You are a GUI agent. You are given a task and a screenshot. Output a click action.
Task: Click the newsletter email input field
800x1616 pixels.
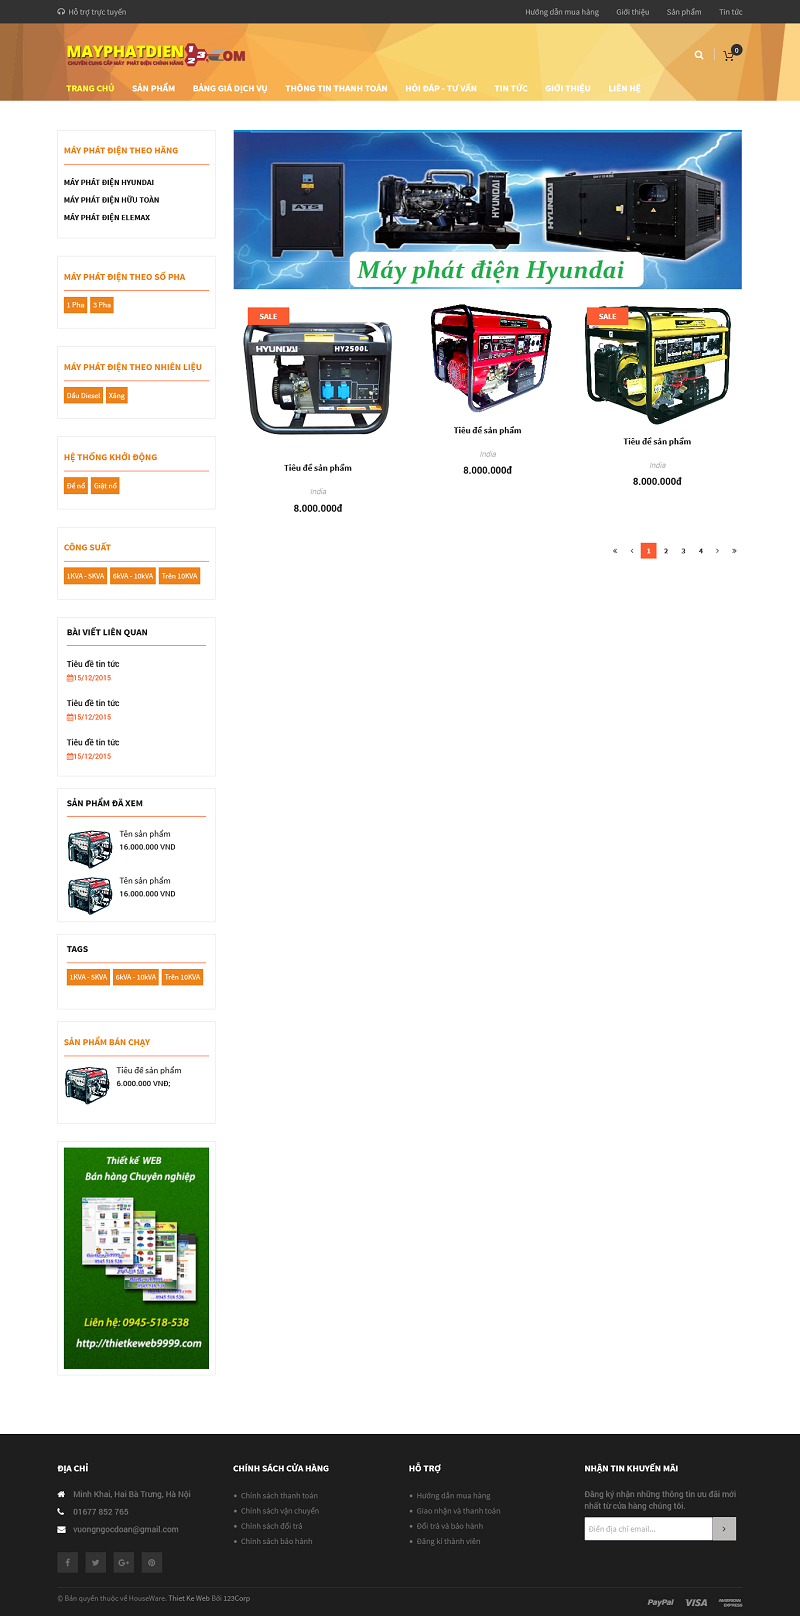[x=648, y=1528]
